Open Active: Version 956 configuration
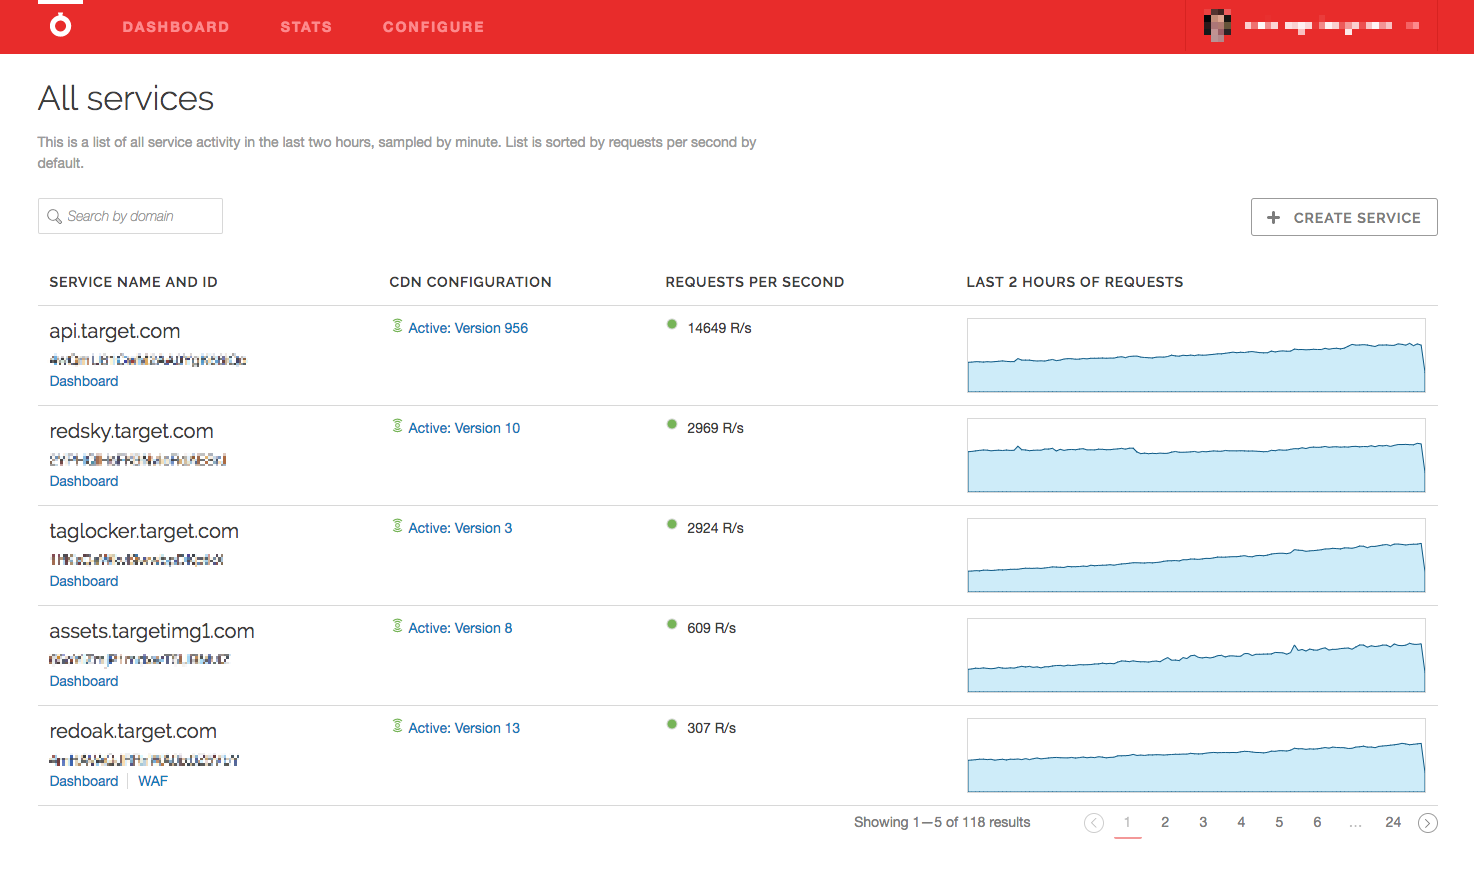 pyautogui.click(x=468, y=328)
